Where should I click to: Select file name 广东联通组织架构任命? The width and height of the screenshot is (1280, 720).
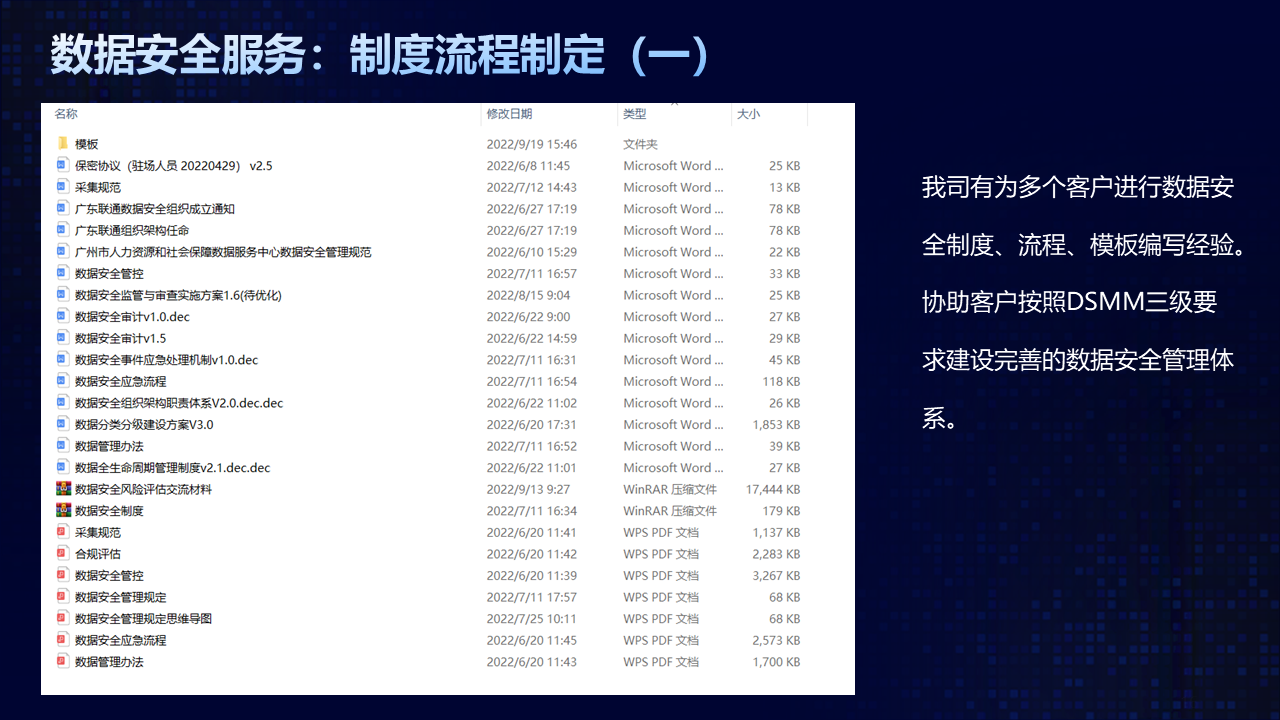[132, 230]
